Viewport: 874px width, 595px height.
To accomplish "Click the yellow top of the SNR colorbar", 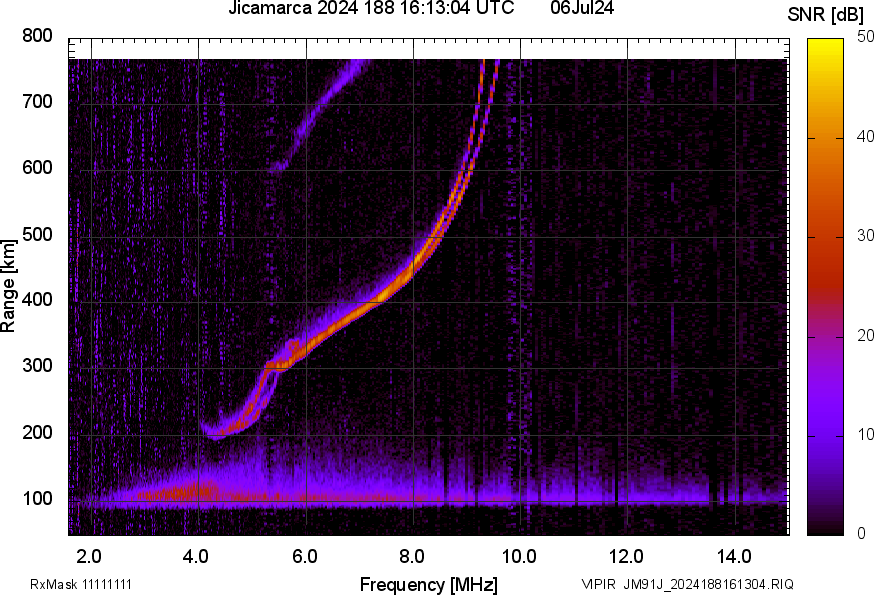I will pyautogui.click(x=826, y=44).
